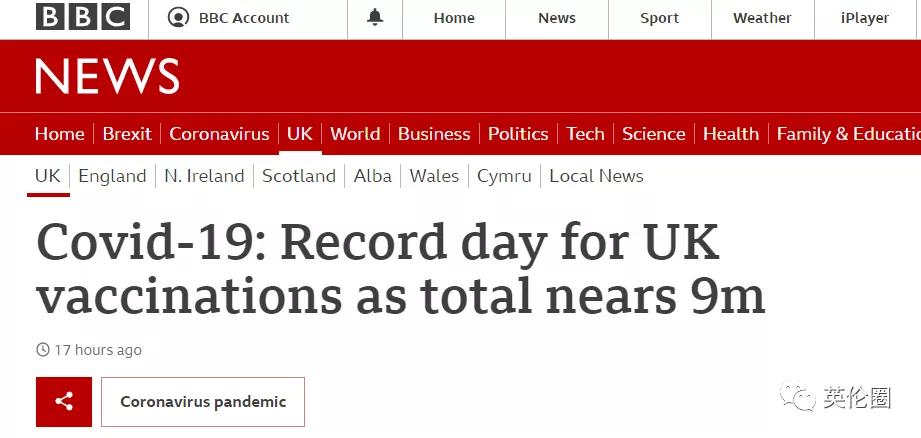Viewport: 921px width, 438px height.
Task: Select the Brexit news section
Action: pyautogui.click(x=127, y=134)
